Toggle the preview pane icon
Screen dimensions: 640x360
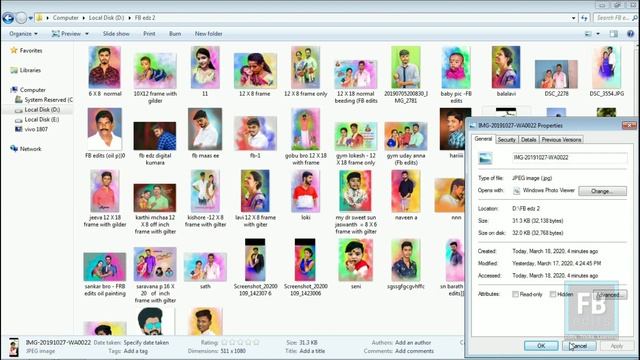click(x=613, y=34)
